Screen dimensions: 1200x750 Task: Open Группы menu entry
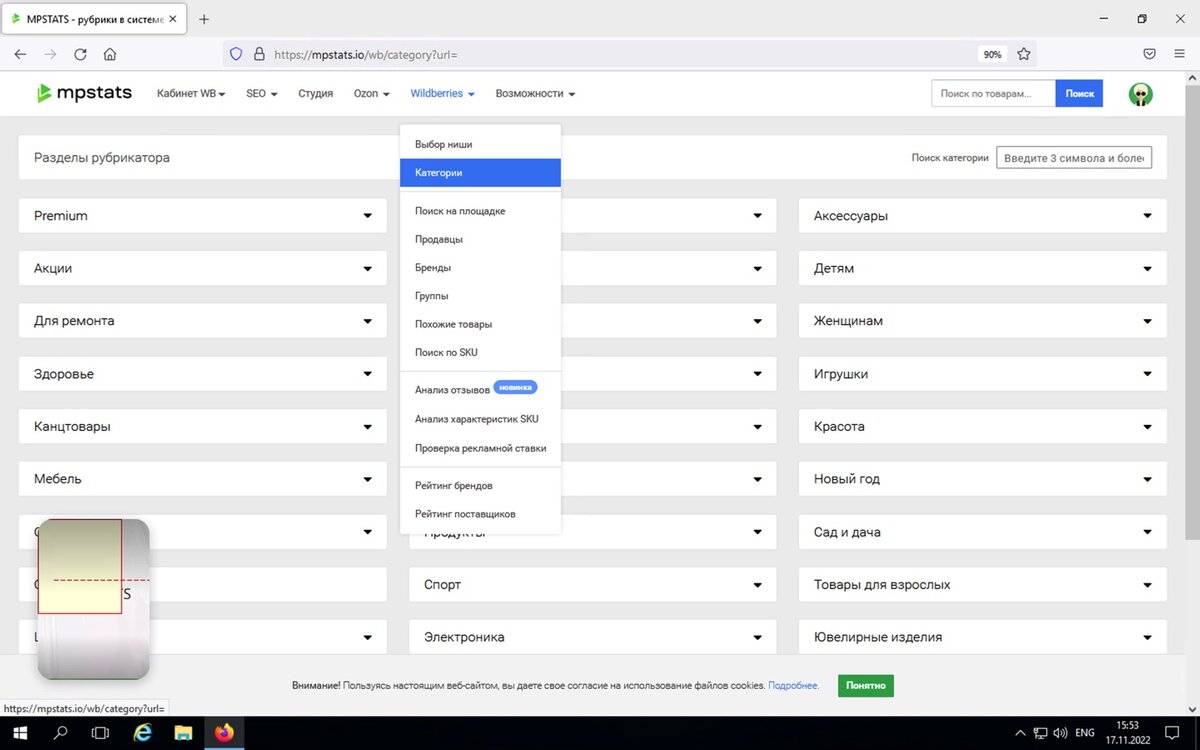coord(480,296)
